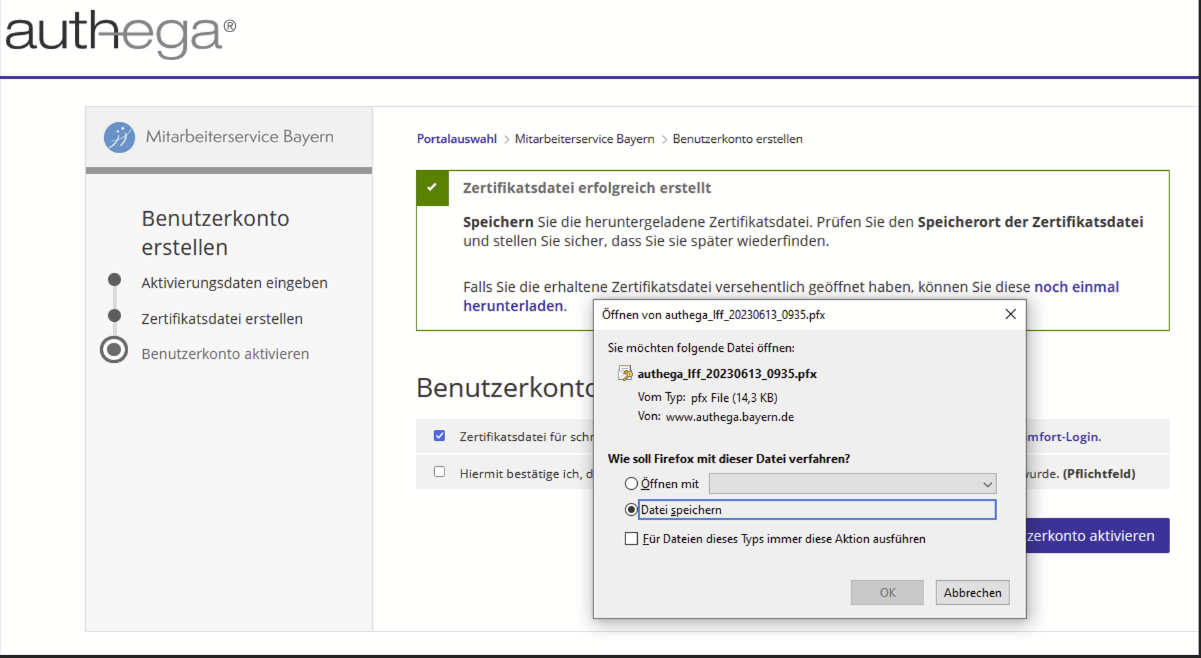Click the 'Aktivierungsdaten eingeben' step bullet
The image size is (1201, 658).
[114, 280]
